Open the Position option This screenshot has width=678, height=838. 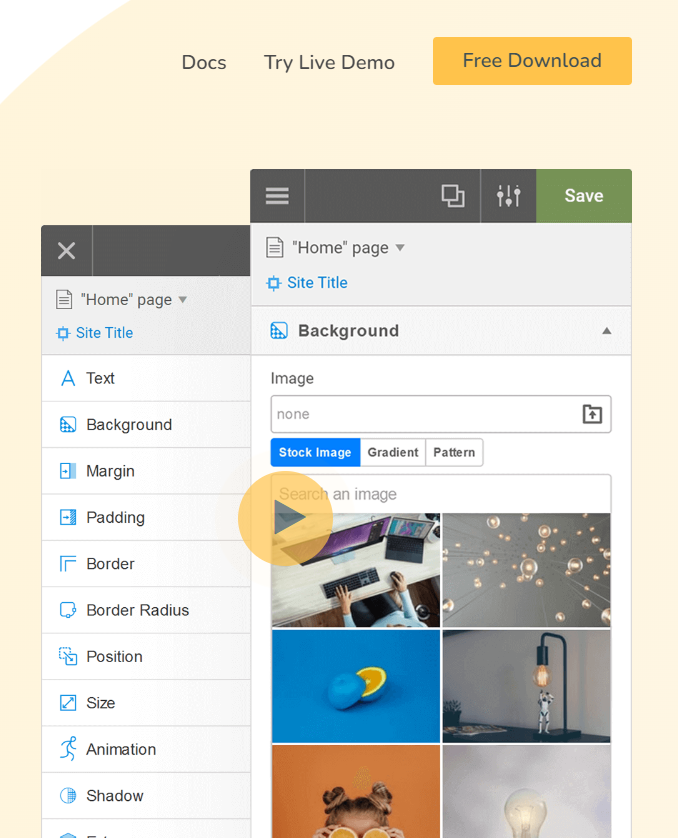[146, 657]
